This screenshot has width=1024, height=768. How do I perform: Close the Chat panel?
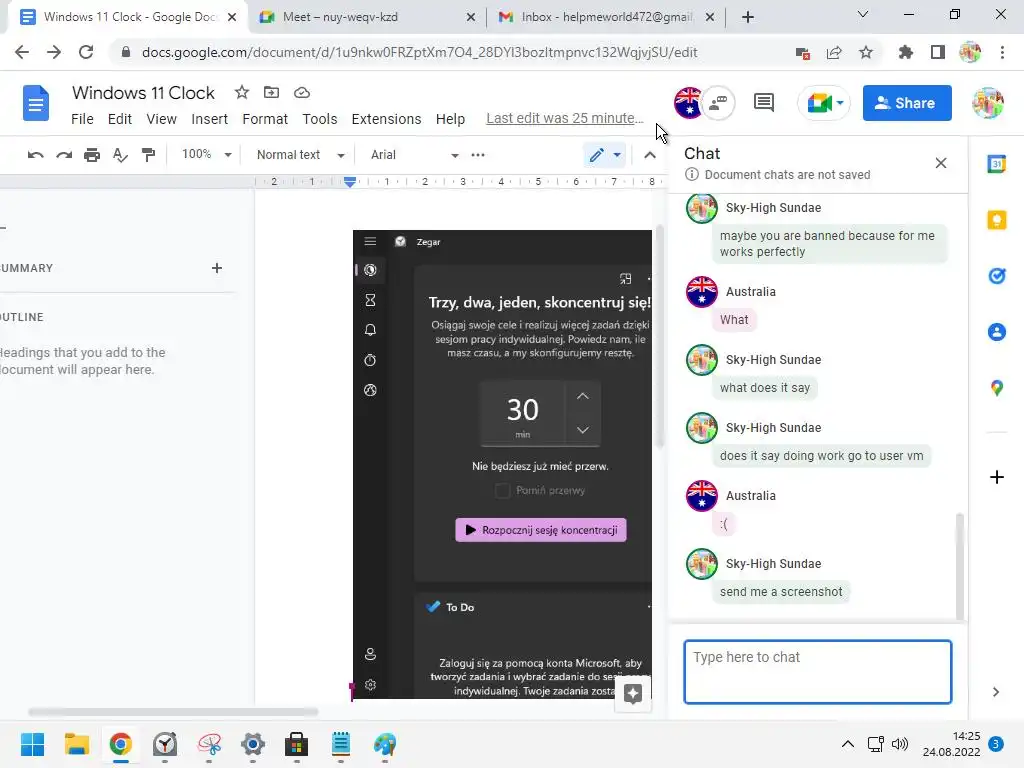pos(940,163)
